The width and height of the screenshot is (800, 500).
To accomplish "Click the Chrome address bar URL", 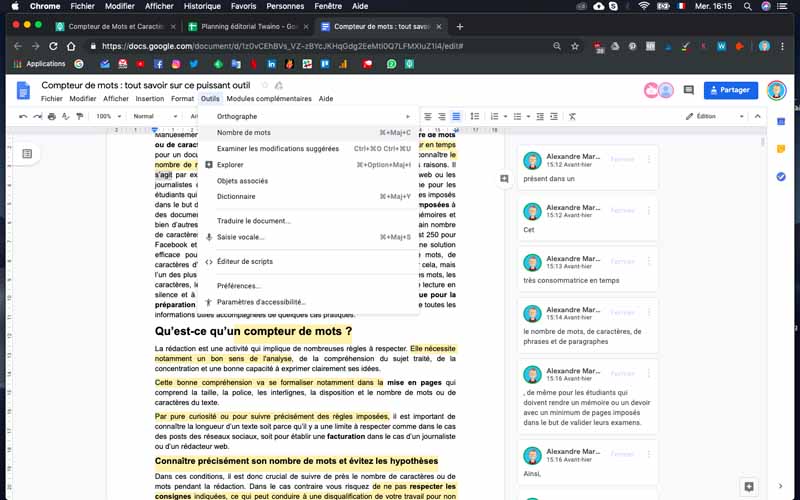I will click(x=282, y=46).
